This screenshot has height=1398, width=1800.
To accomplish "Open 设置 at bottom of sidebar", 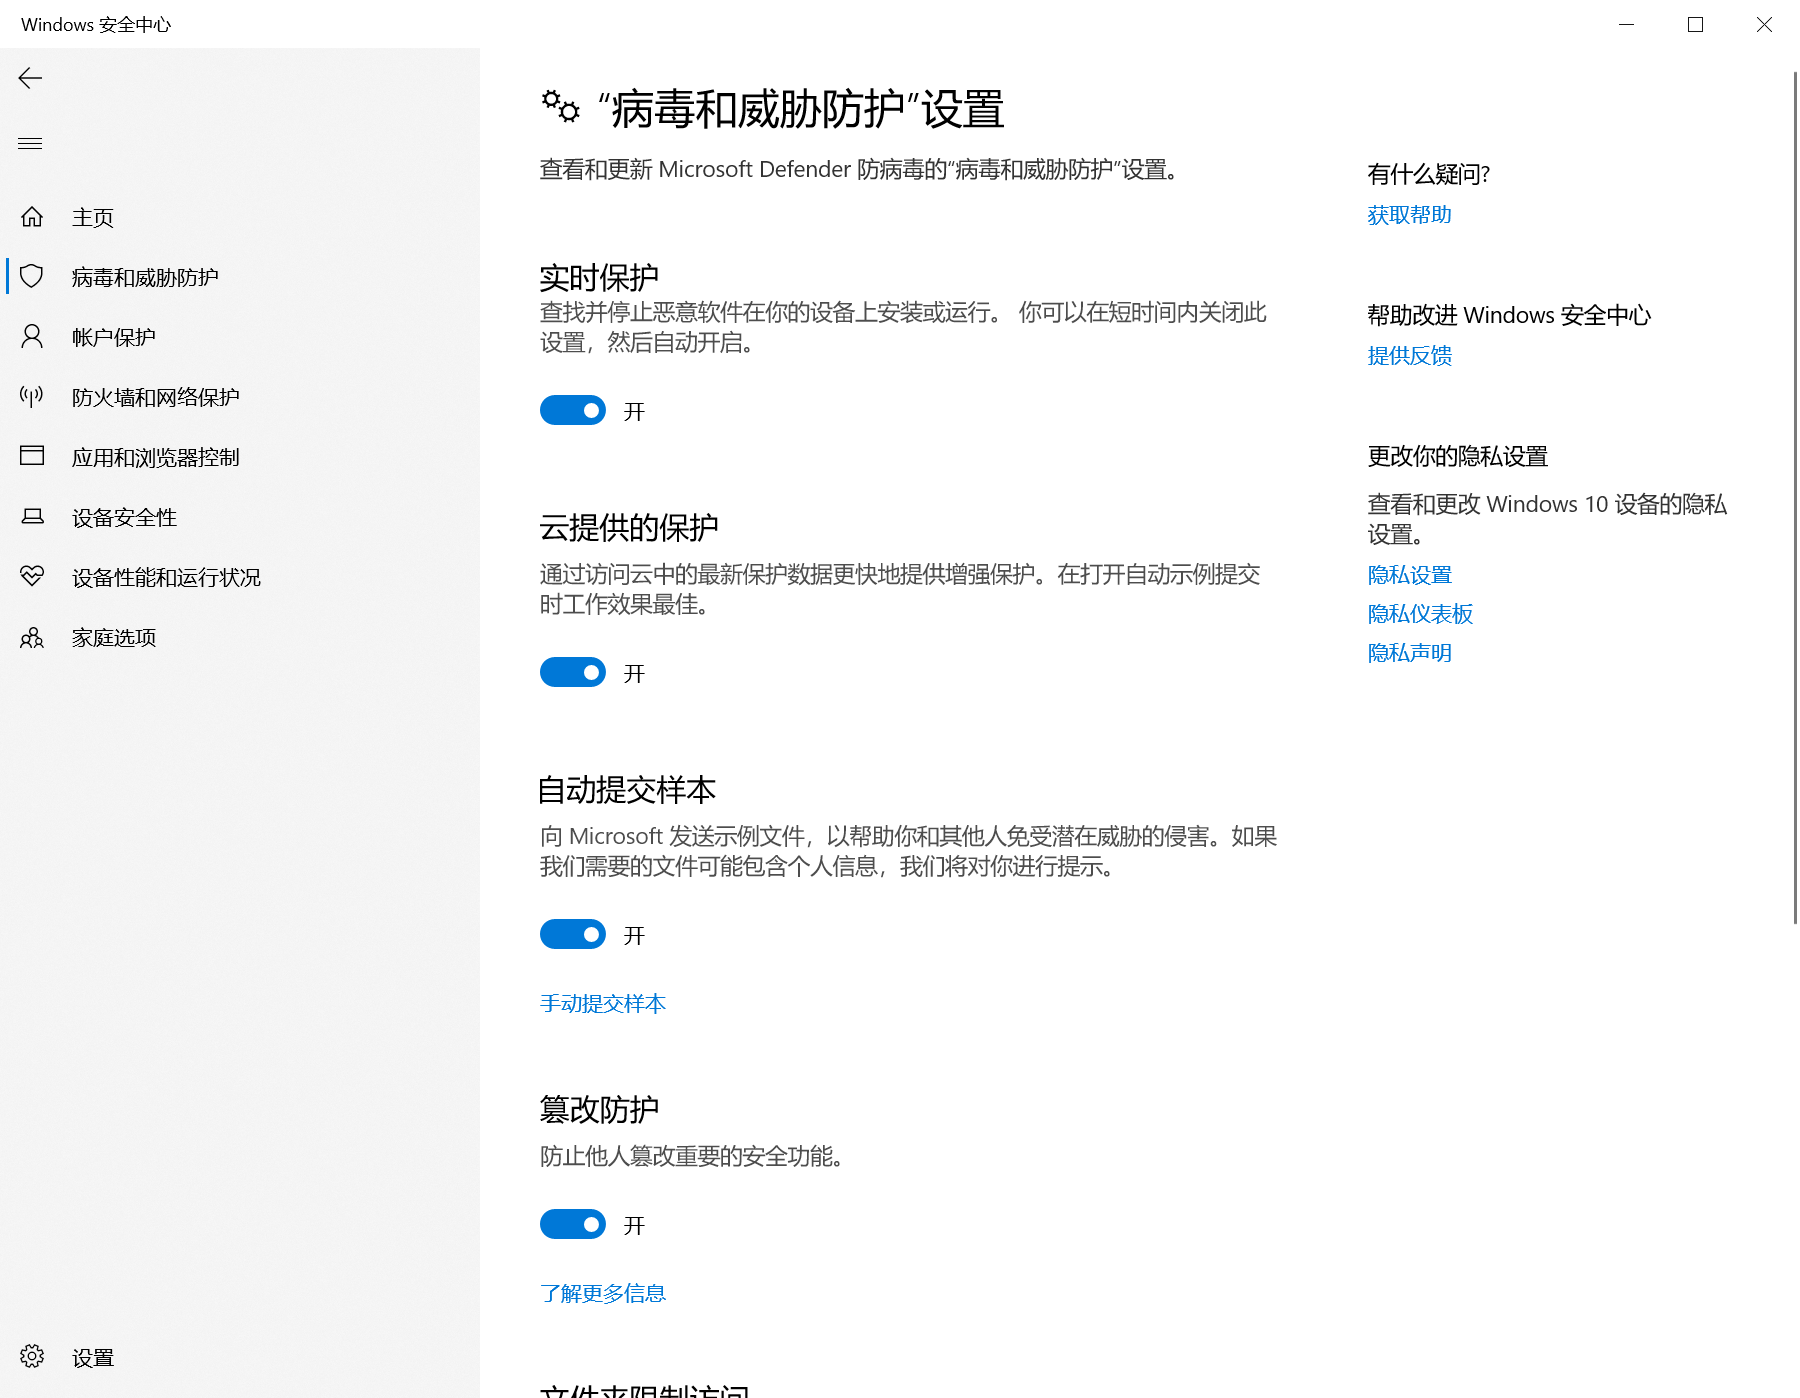I will (240, 1357).
